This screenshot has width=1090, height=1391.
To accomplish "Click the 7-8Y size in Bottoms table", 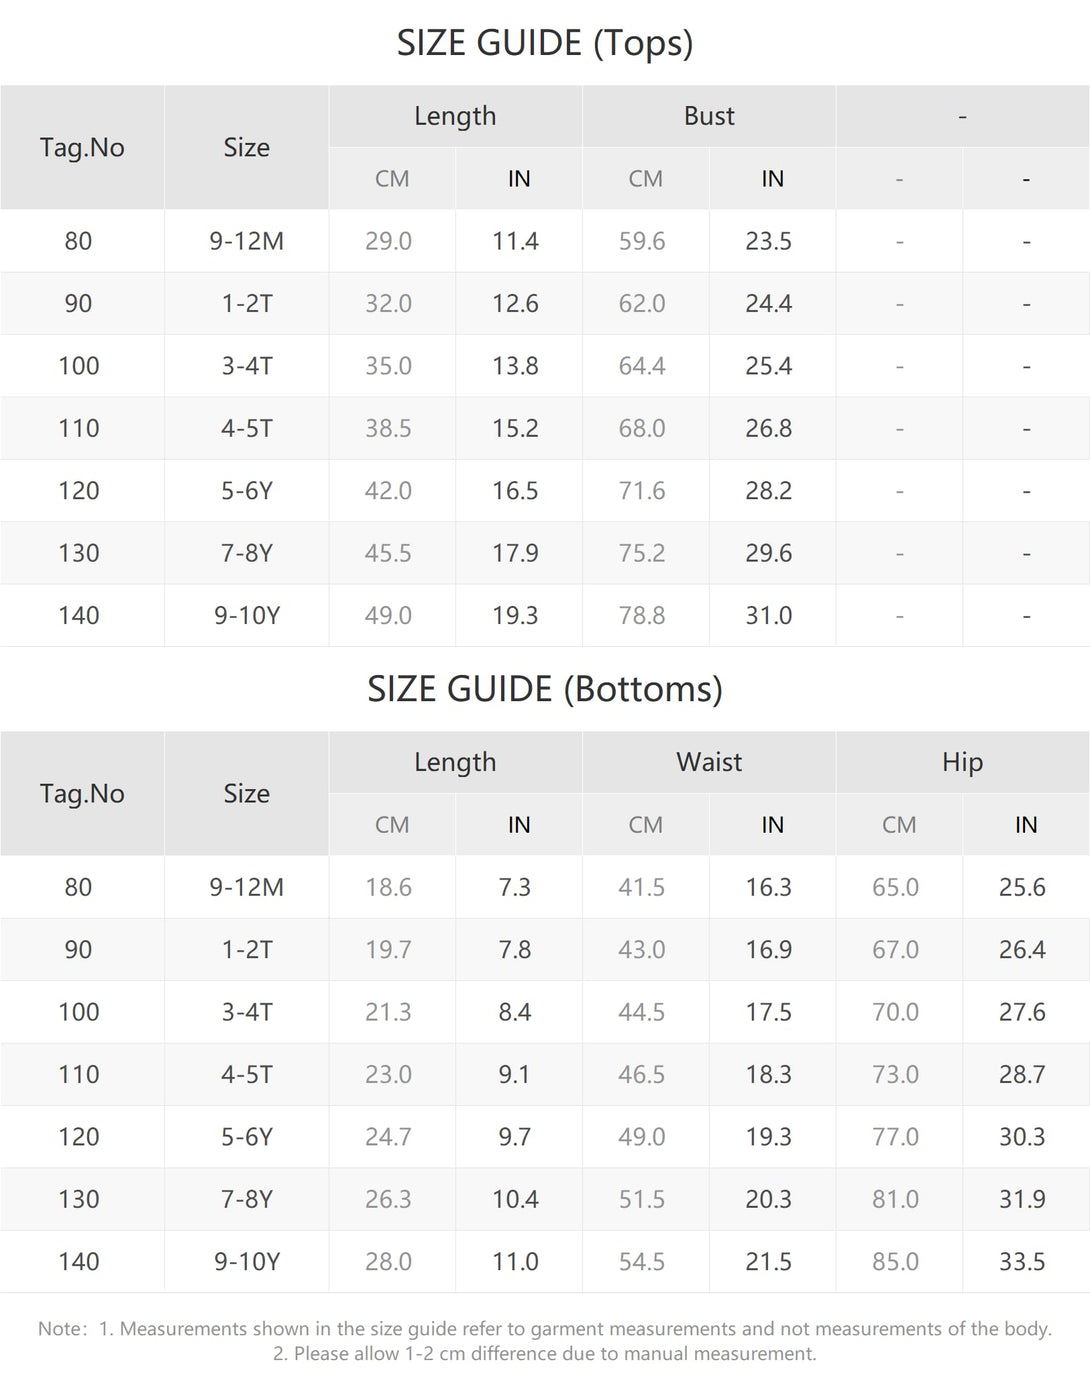I will coord(246,1199).
